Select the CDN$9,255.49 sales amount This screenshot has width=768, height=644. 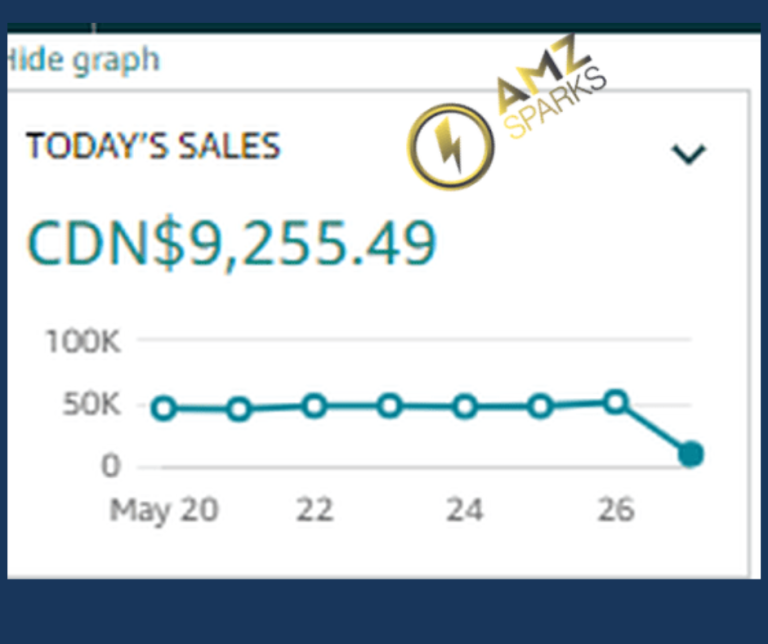click(x=231, y=241)
